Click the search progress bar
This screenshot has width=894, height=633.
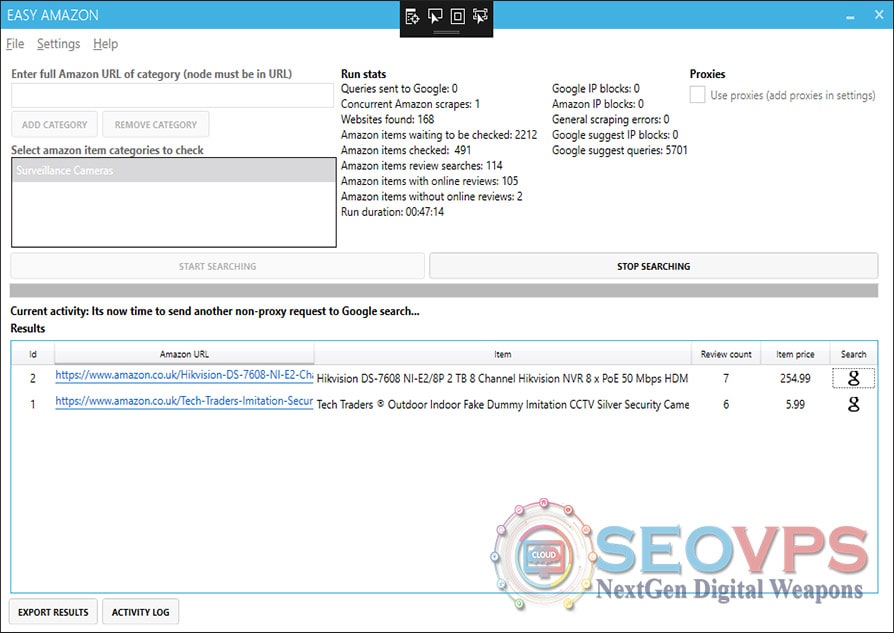444,290
